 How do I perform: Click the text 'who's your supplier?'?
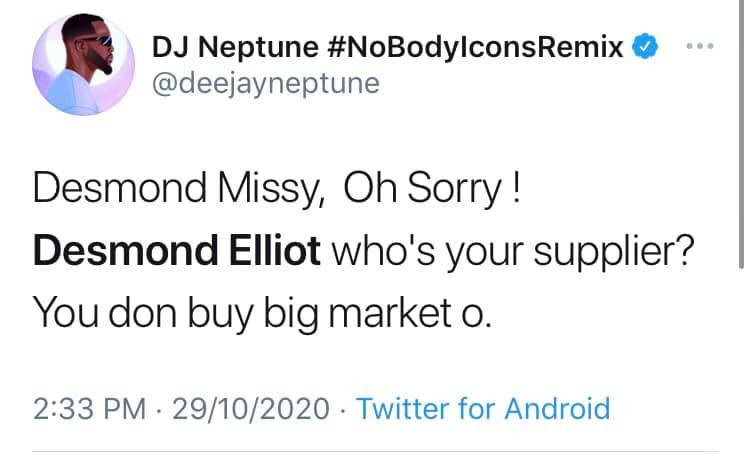pyautogui.click(x=513, y=252)
